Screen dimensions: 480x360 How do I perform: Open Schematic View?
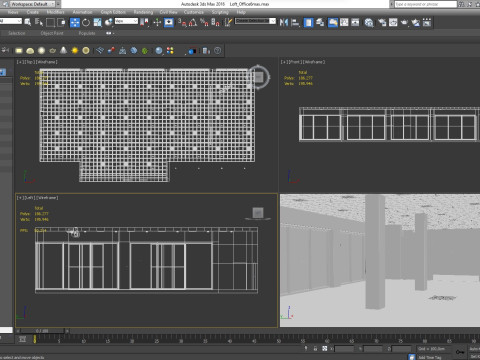pyautogui.click(x=355, y=22)
